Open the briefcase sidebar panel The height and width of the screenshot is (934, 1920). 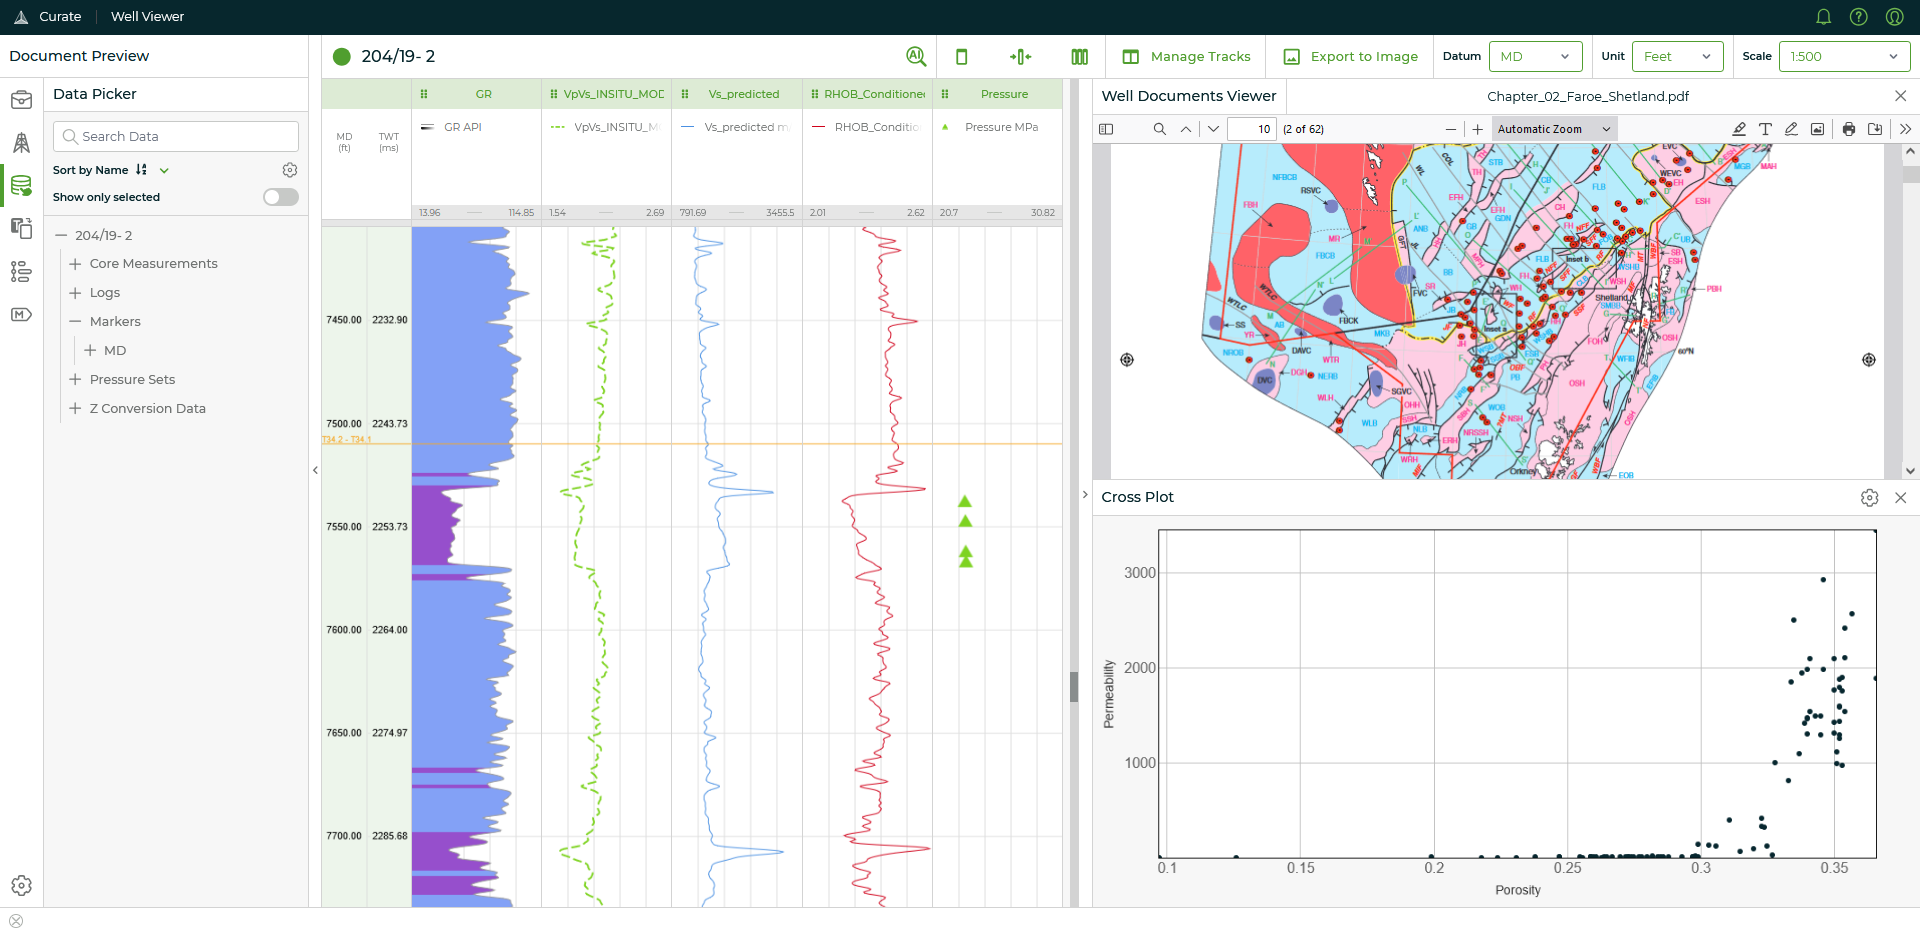coord(21,100)
